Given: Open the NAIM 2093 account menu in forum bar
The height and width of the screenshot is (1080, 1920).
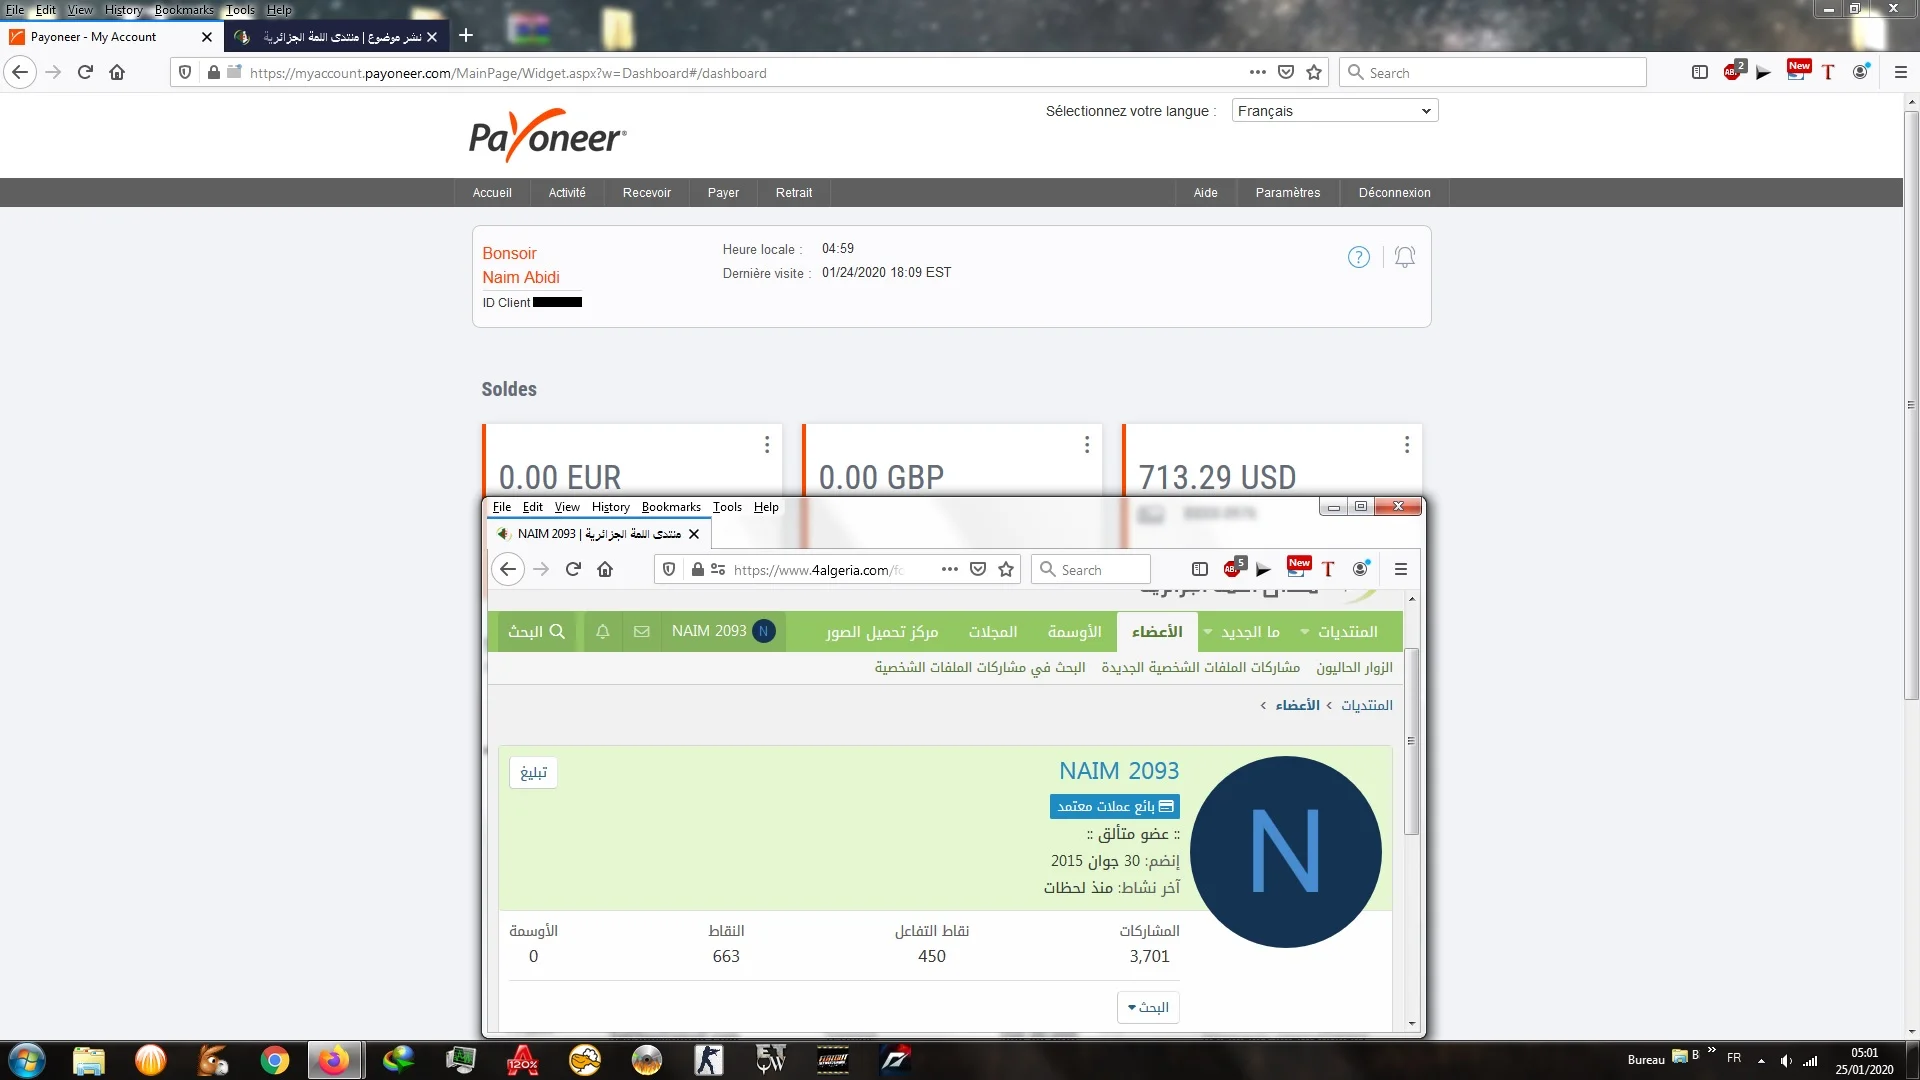Looking at the screenshot, I should pyautogui.click(x=723, y=632).
